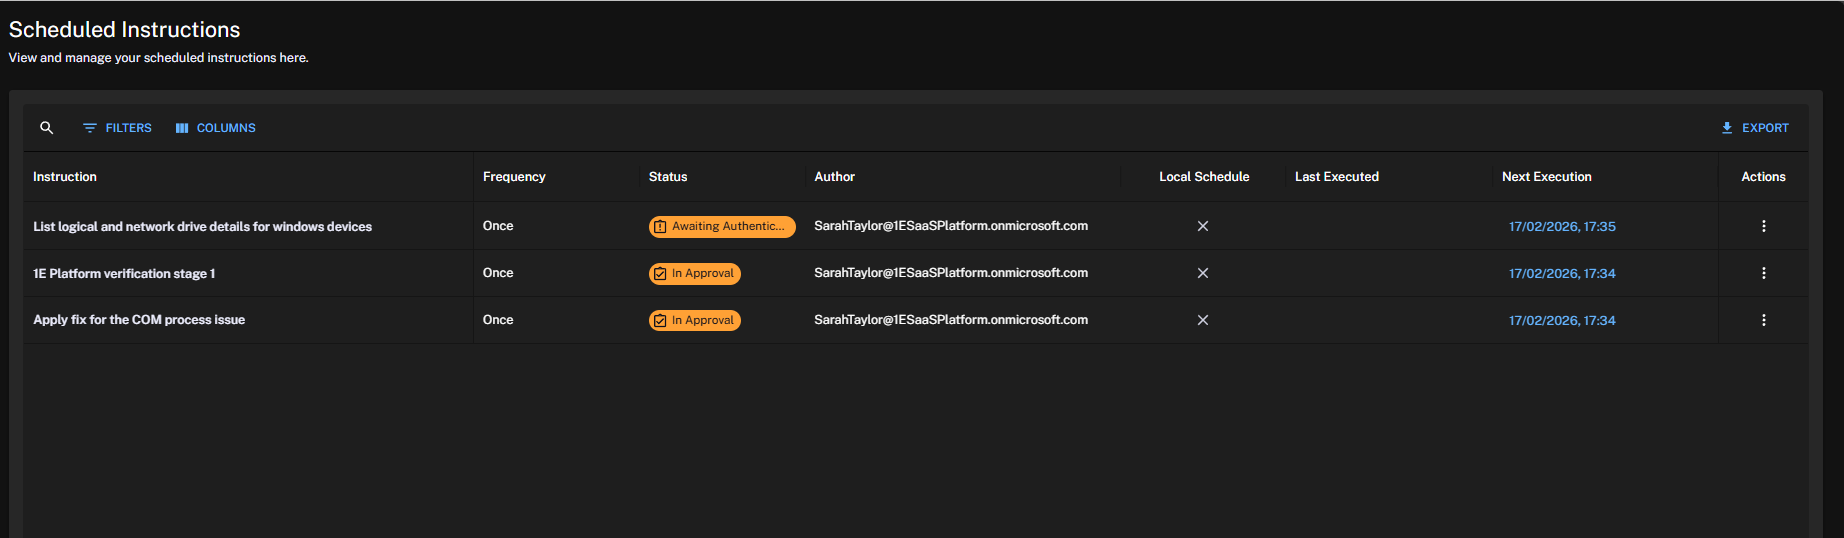
Task: Click local schedule X for Apply fix row
Action: [x=1203, y=320]
